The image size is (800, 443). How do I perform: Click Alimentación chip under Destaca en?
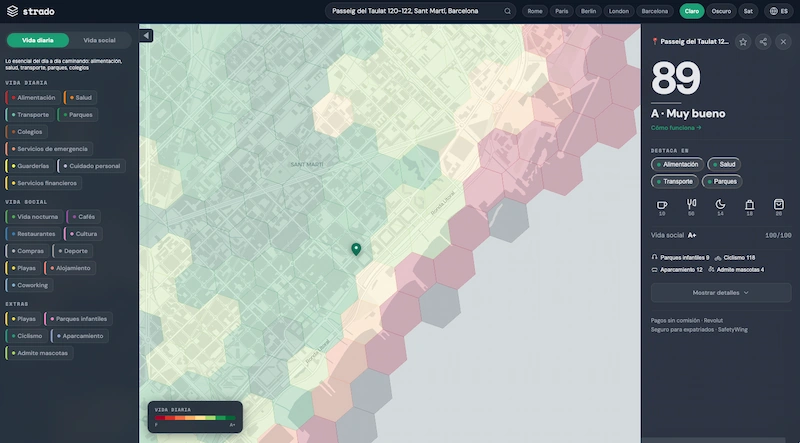coord(677,164)
